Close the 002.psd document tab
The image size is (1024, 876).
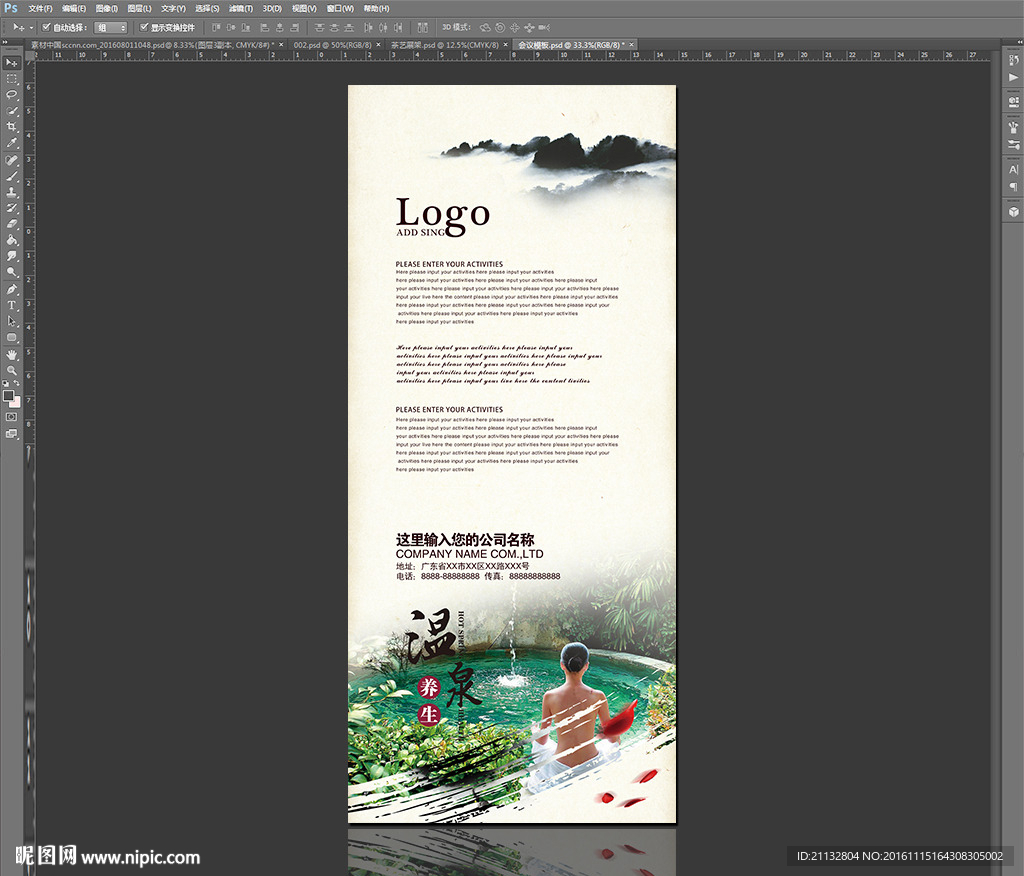(378, 45)
